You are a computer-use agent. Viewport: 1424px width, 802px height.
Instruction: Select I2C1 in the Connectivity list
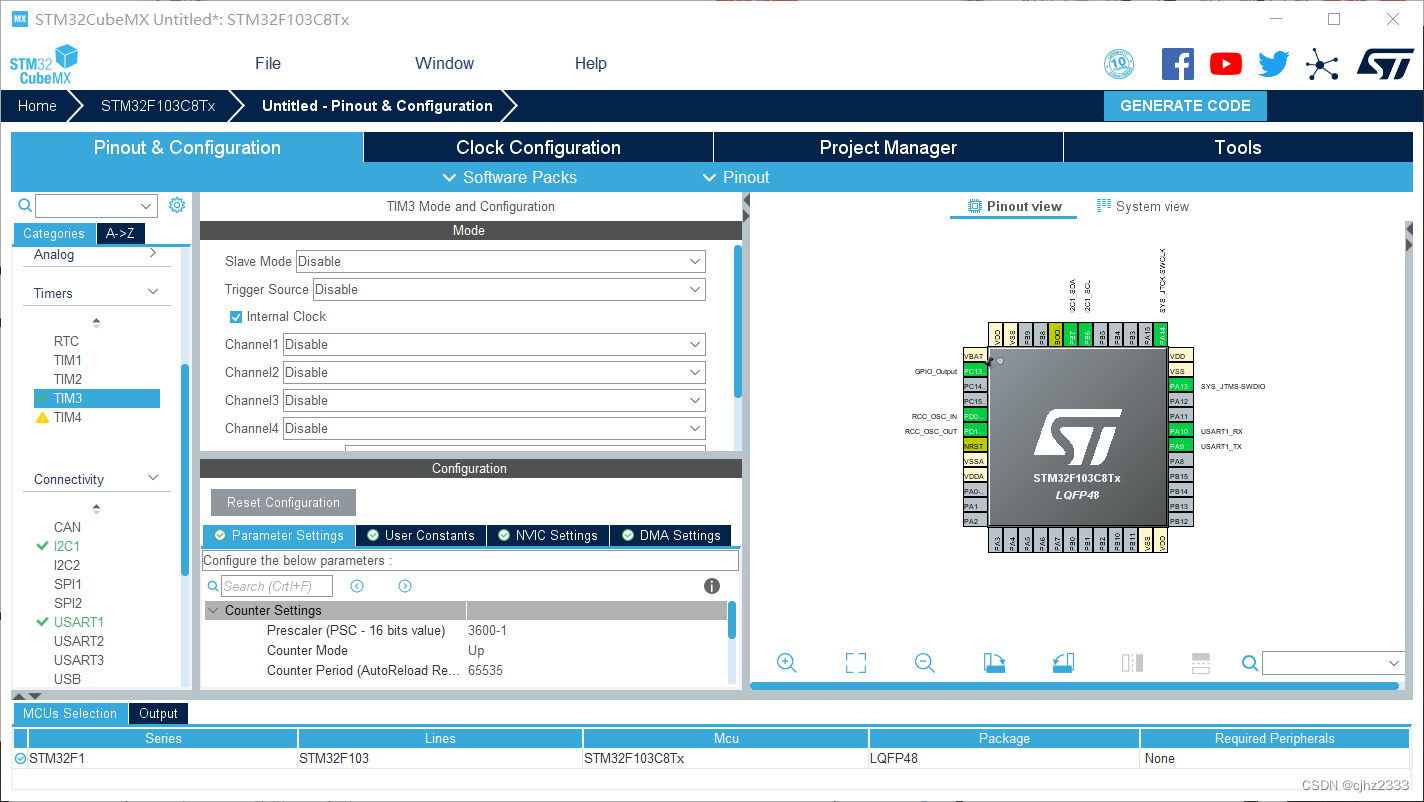click(x=67, y=546)
